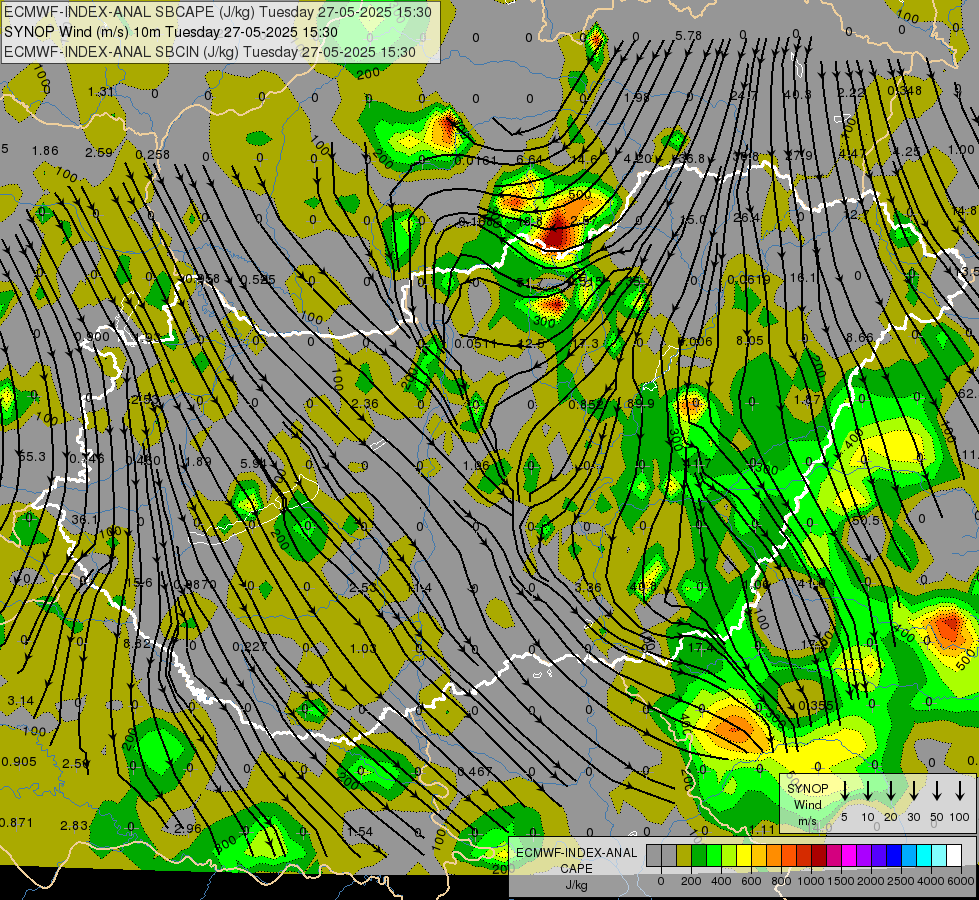Screen dimensions: 979x900
Task: Click the 'ECMWF-INDEX-ANAL' label in the color legend
Action: point(576,853)
